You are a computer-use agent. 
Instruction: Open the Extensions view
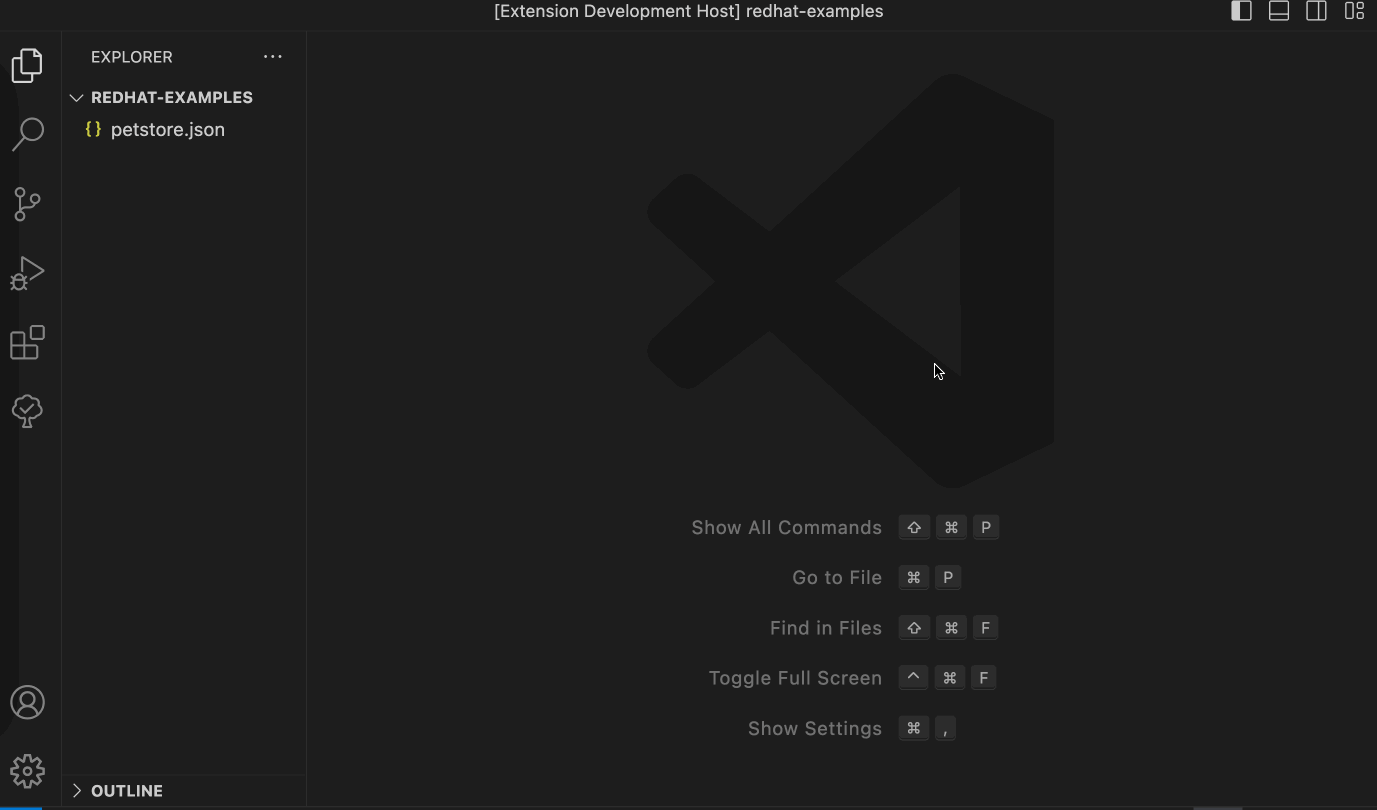click(x=27, y=342)
